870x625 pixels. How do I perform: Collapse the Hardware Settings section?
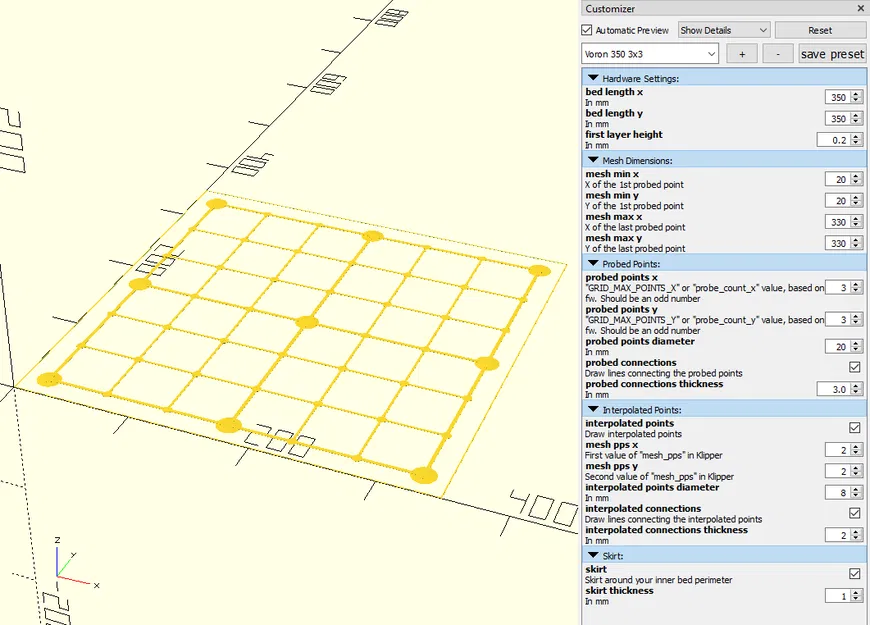[x=593, y=78]
